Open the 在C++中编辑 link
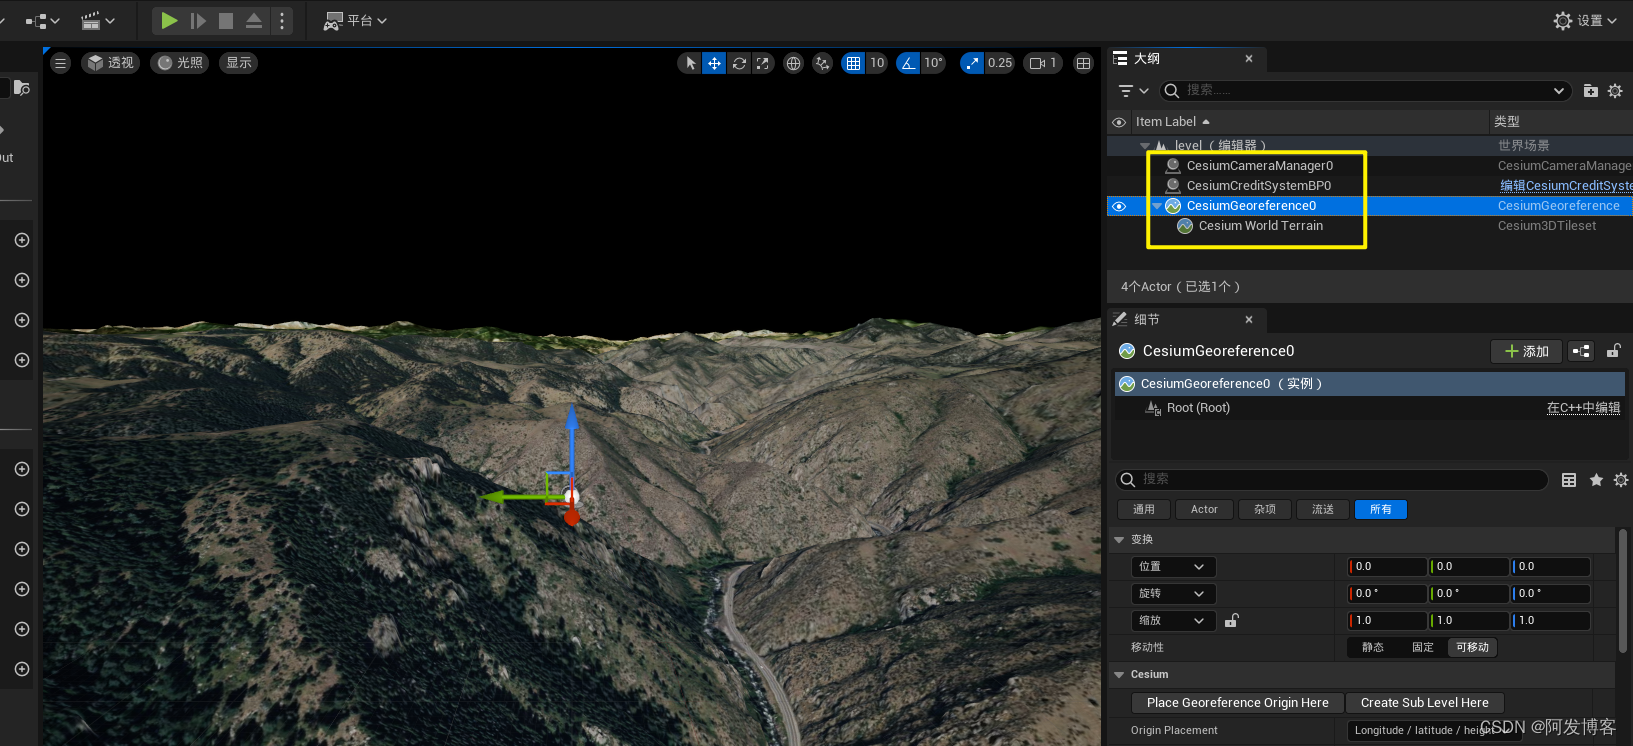 [x=1583, y=408]
